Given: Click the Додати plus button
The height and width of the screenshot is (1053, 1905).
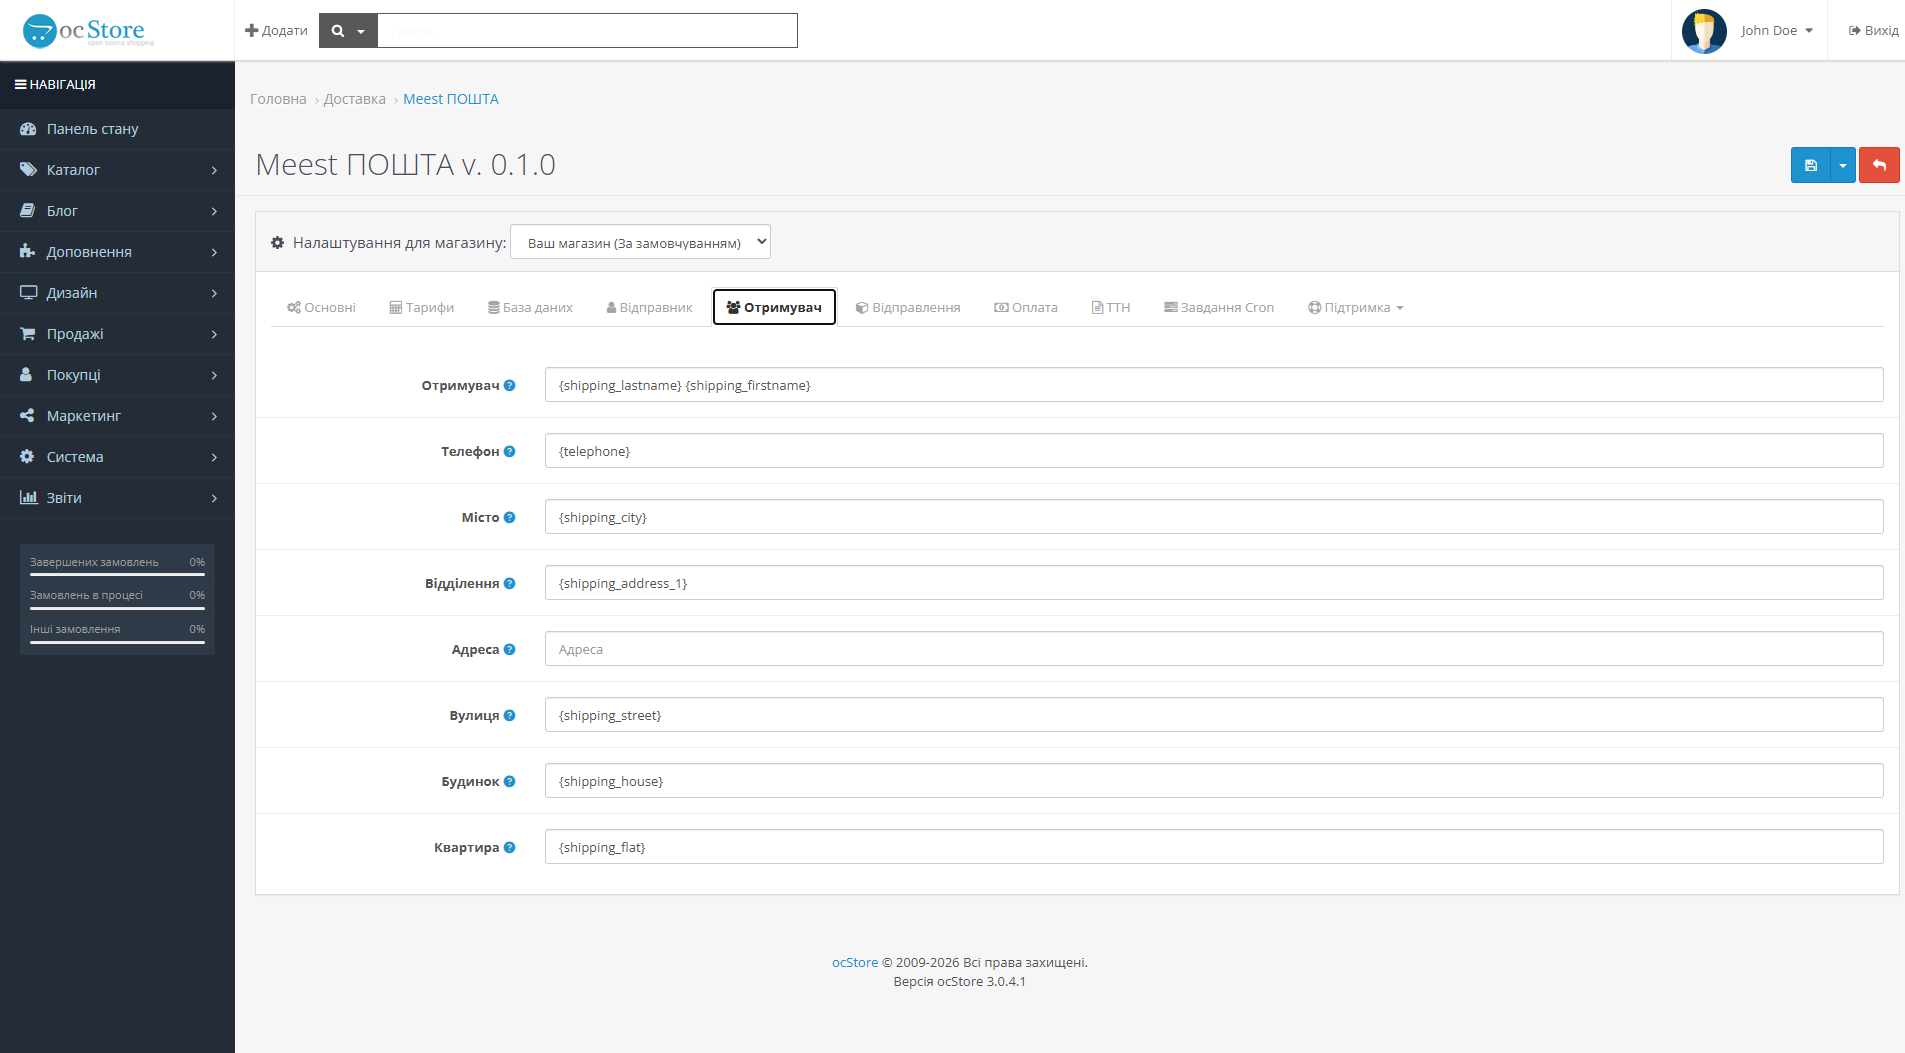Looking at the screenshot, I should click(x=276, y=31).
